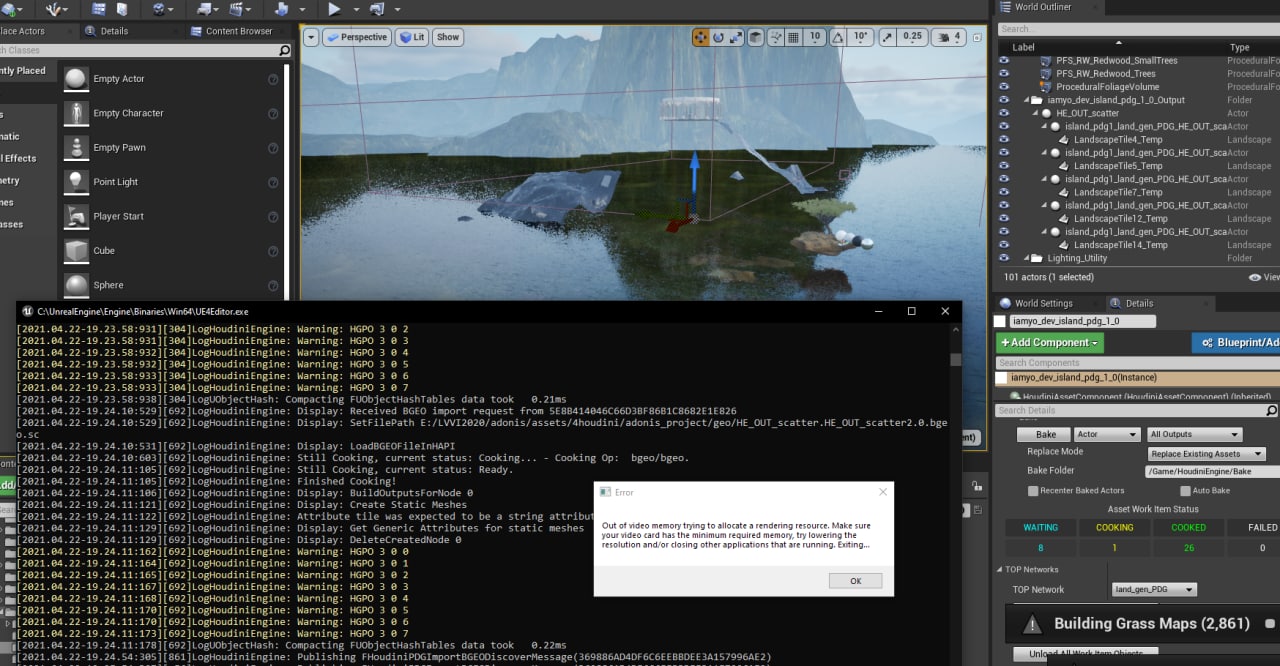Screen dimensions: 1280x666
Task: Click the Bake Folder path field
Action: click(x=1211, y=471)
